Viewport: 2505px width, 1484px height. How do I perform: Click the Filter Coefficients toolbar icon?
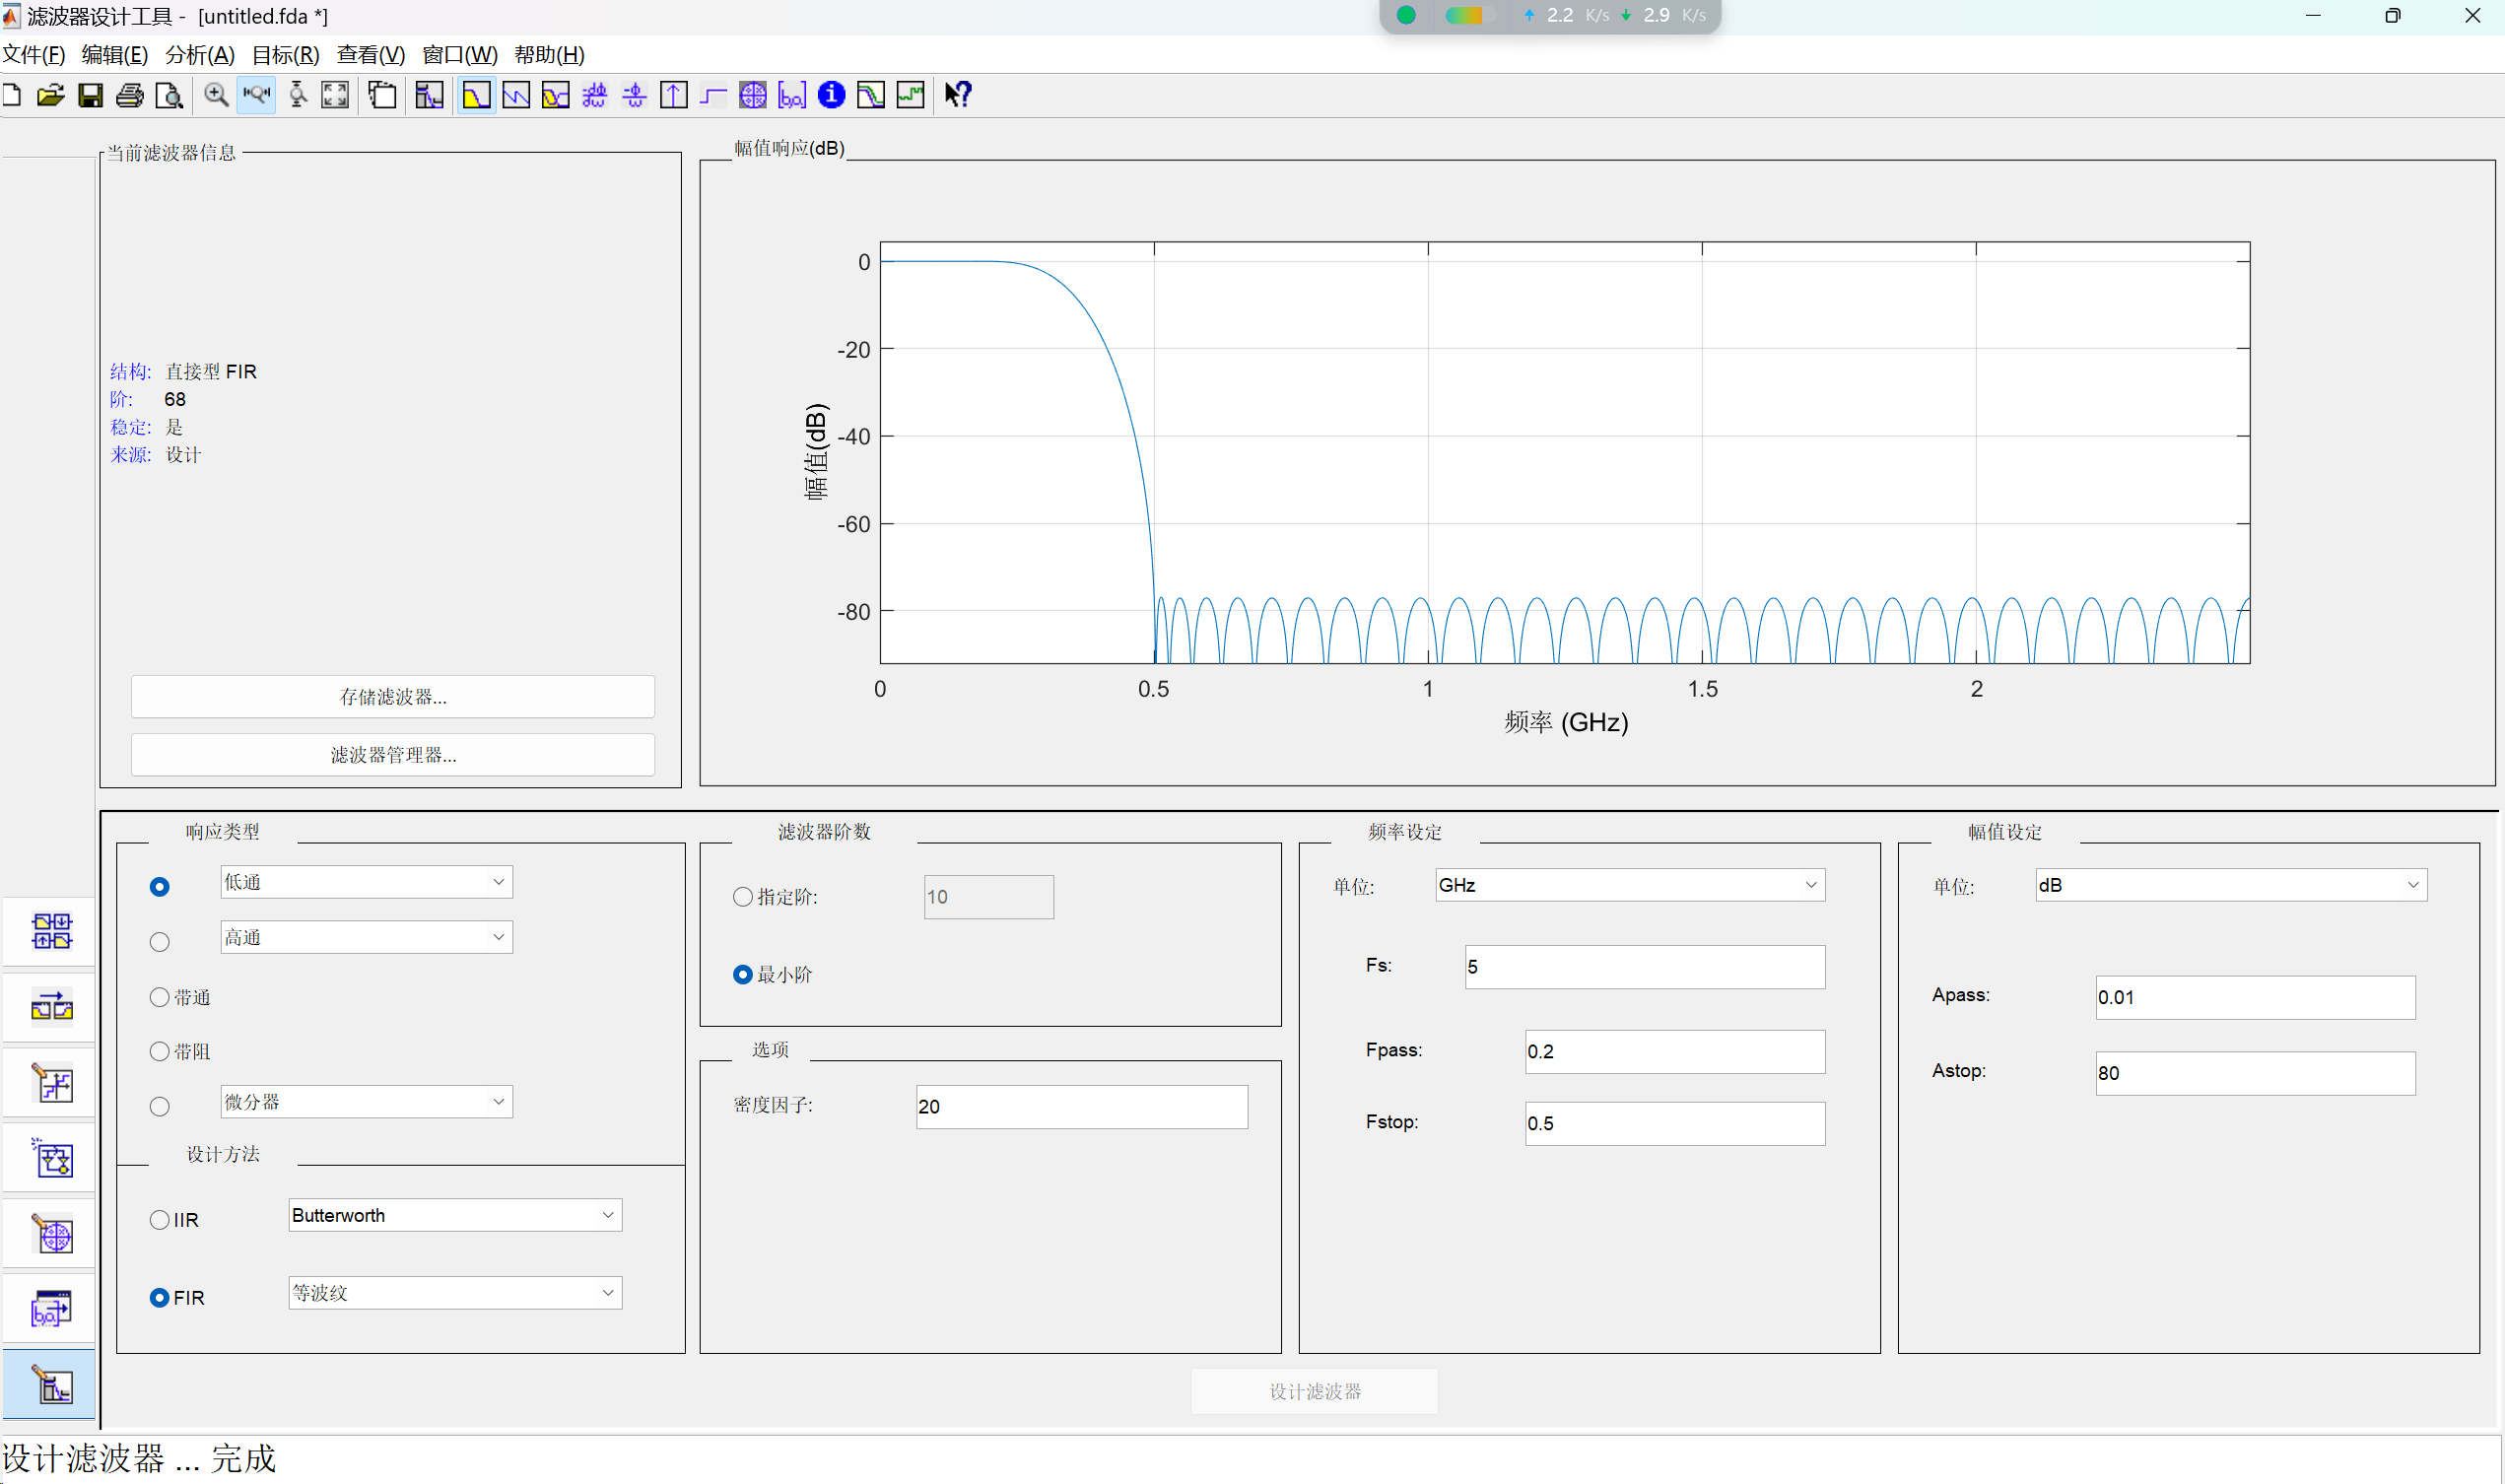(792, 95)
